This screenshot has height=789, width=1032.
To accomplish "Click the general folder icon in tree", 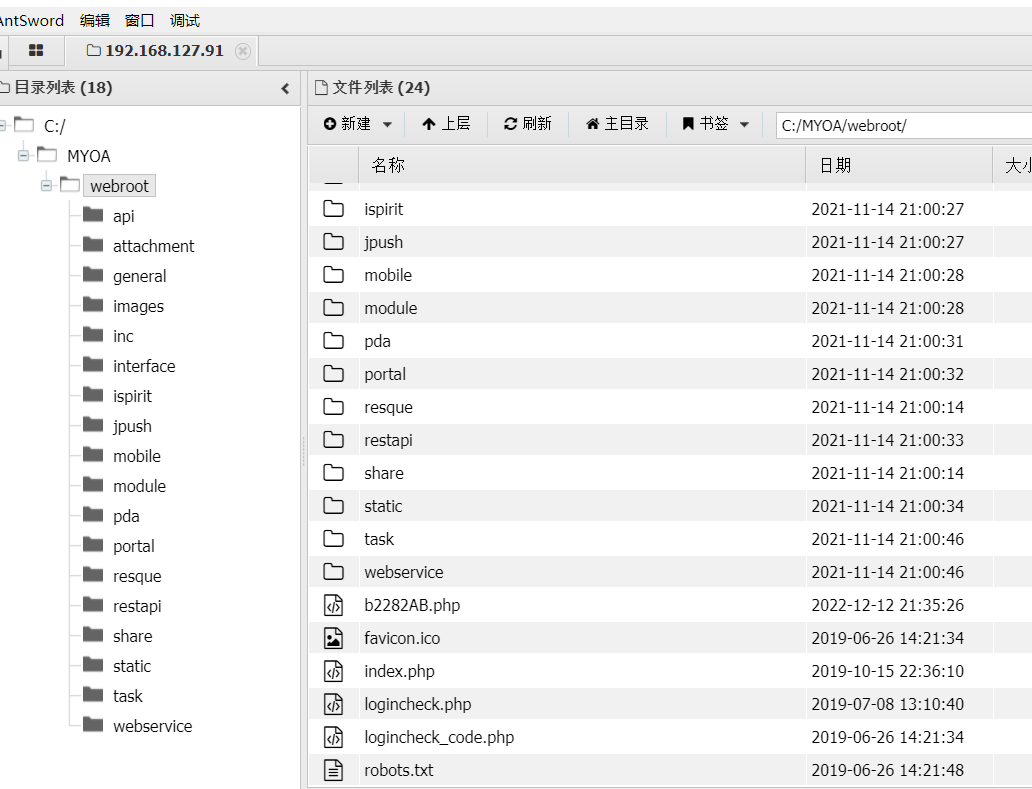I will pos(93,275).
